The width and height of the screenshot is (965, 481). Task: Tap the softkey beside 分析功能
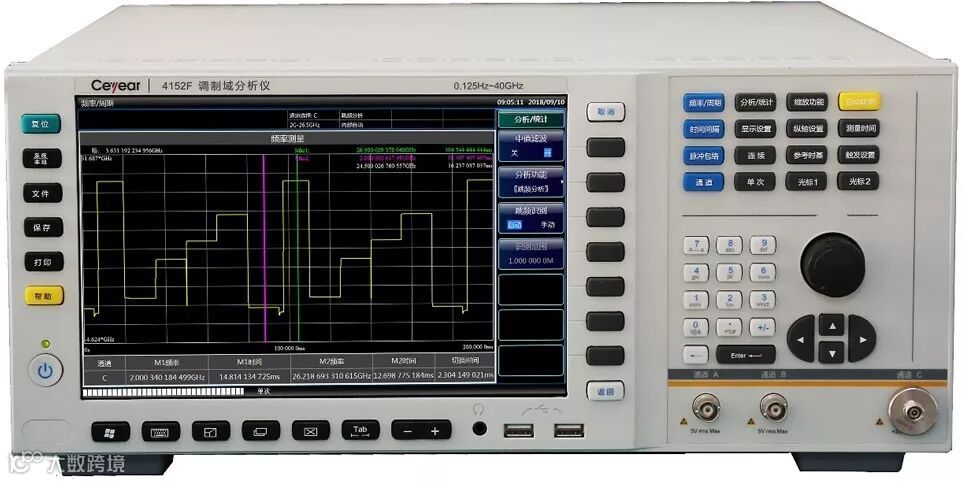[x=606, y=182]
